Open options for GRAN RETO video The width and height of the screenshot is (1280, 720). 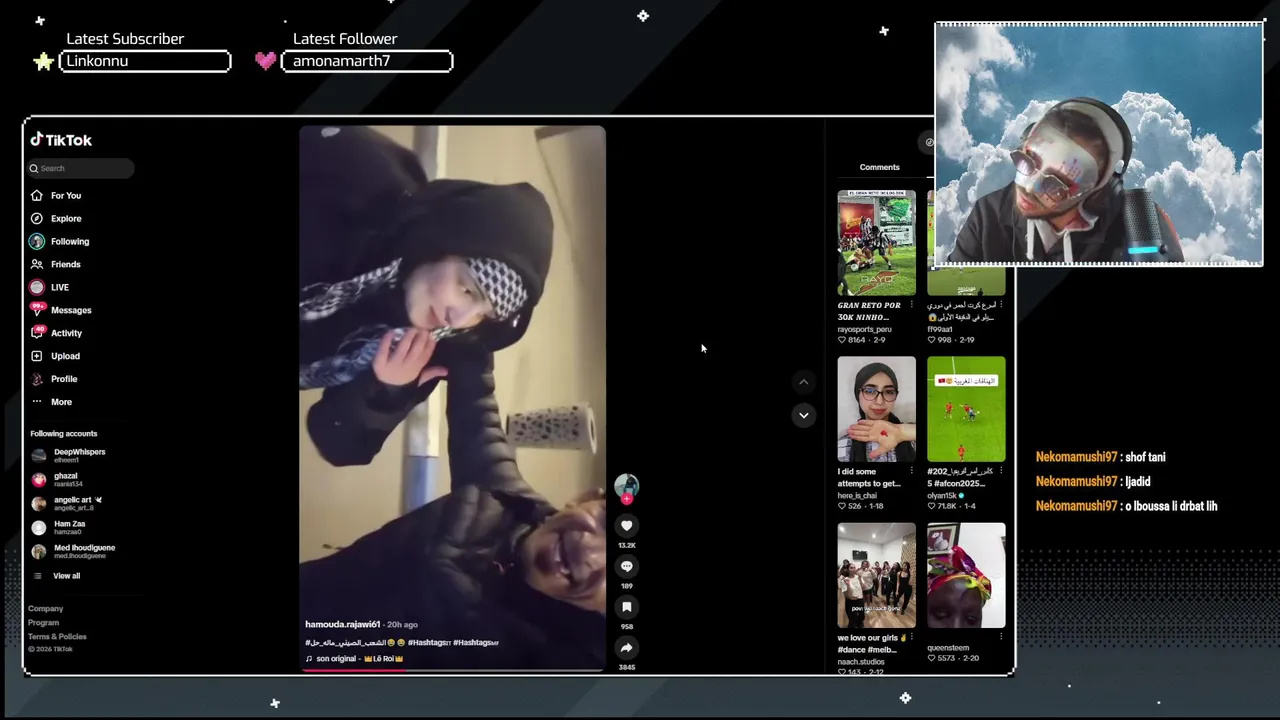(911, 305)
